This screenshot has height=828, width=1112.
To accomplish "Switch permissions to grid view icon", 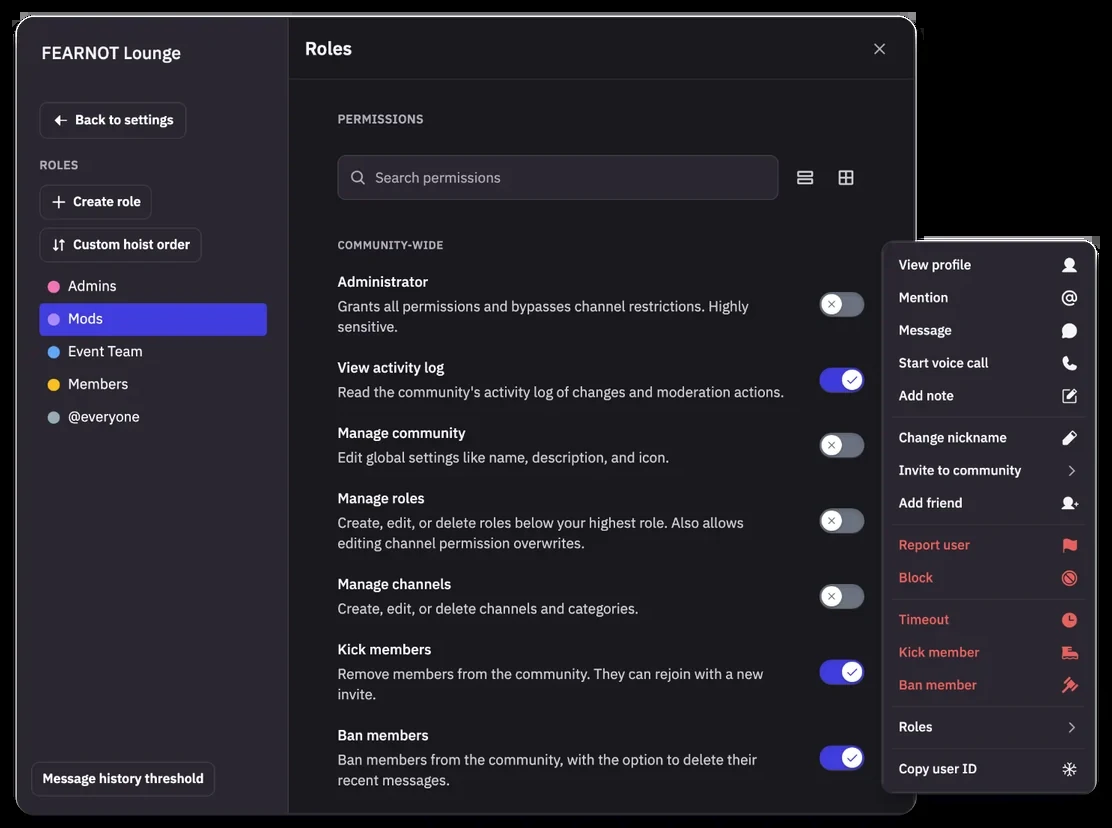I will (x=846, y=178).
